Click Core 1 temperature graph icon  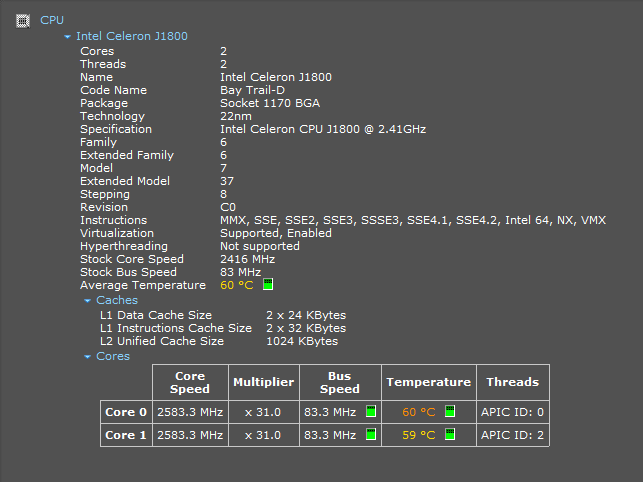coord(450,434)
